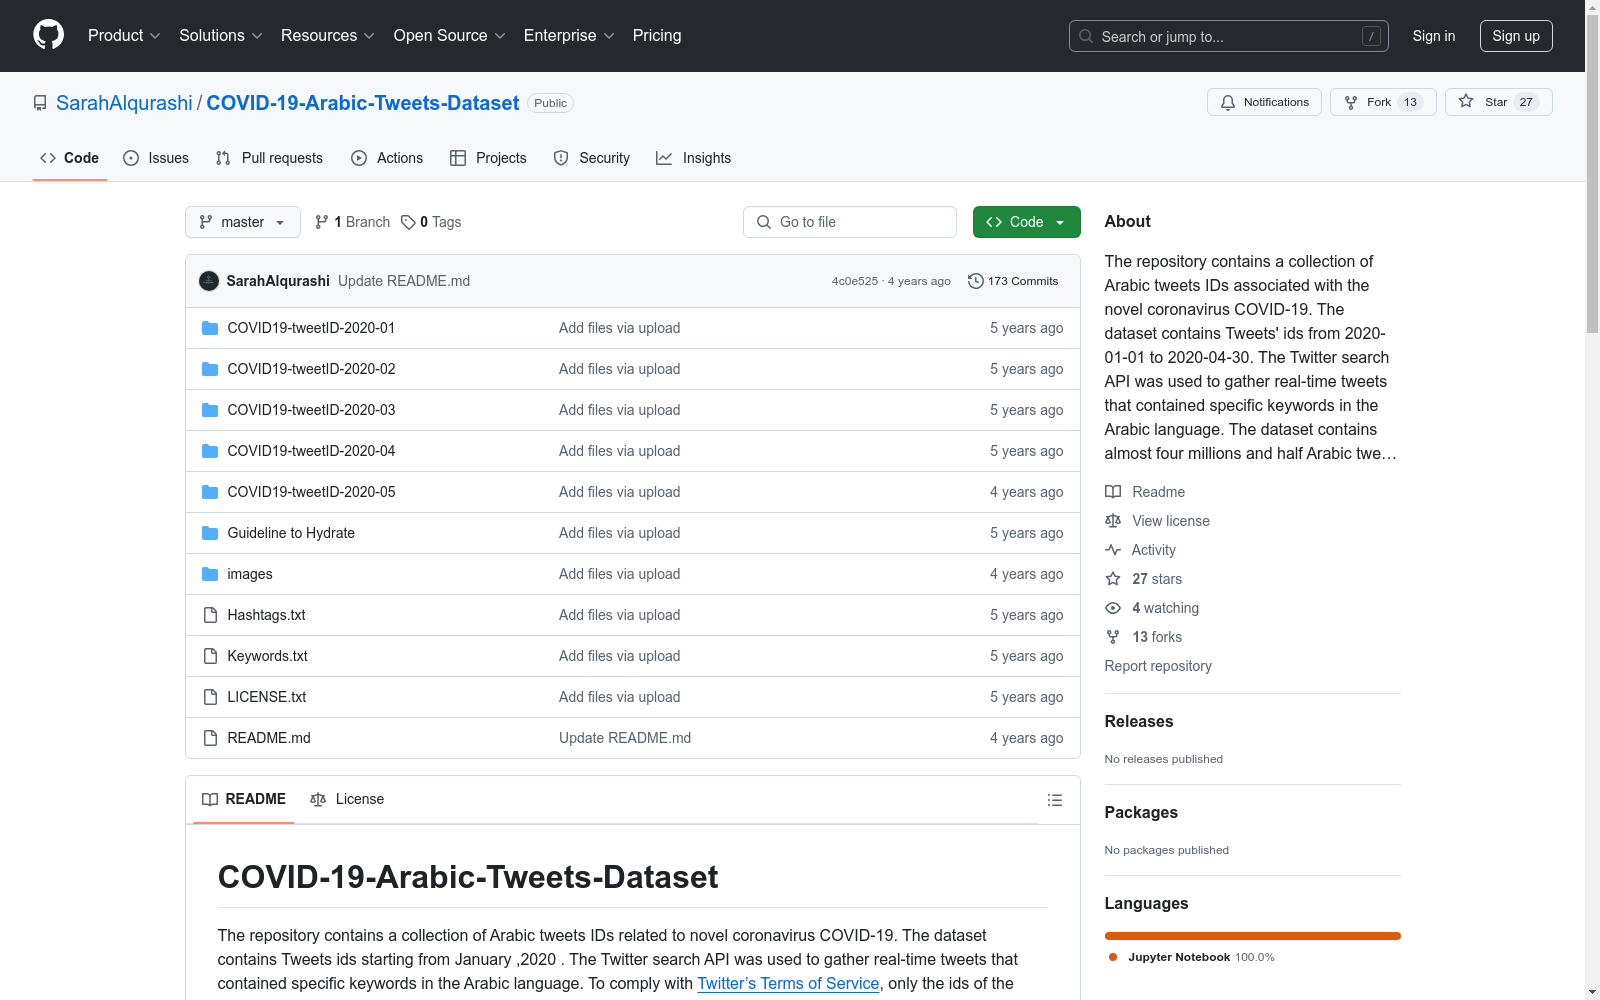Open the README outline list icon
The image size is (1600, 1000).
tap(1054, 800)
